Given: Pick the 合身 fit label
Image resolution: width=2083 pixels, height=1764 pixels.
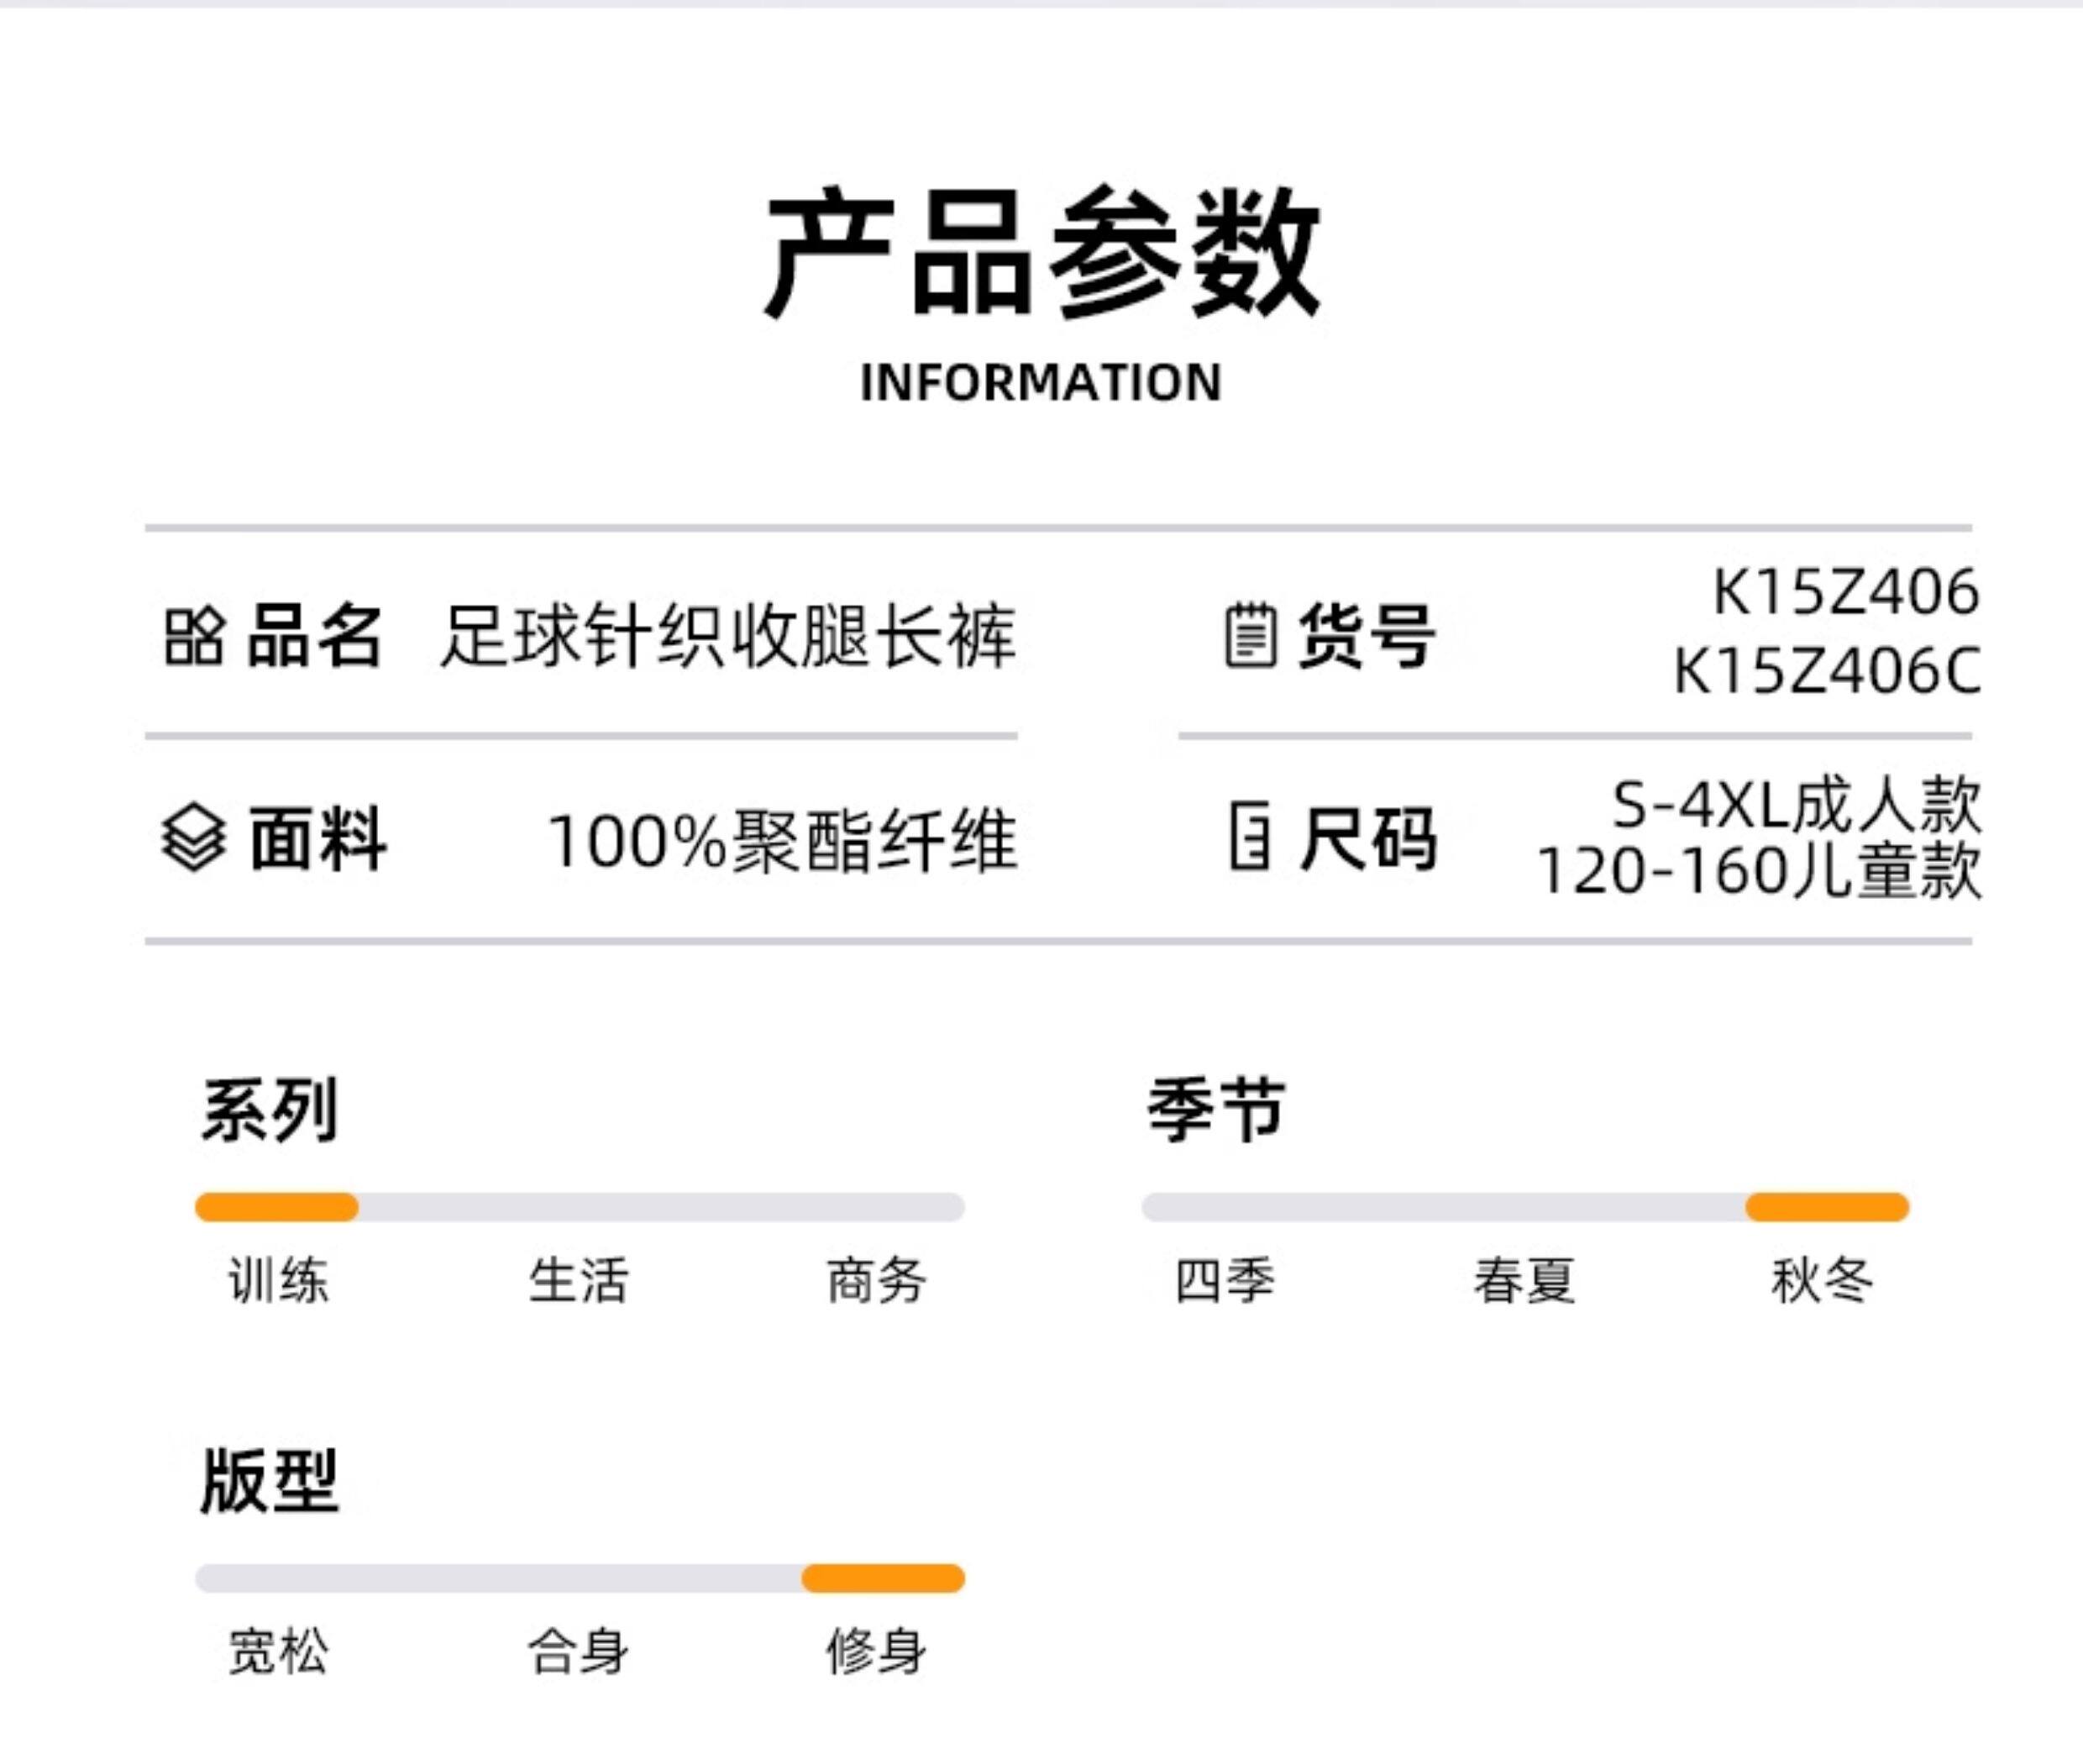Looking at the screenshot, I should pos(578,1651).
